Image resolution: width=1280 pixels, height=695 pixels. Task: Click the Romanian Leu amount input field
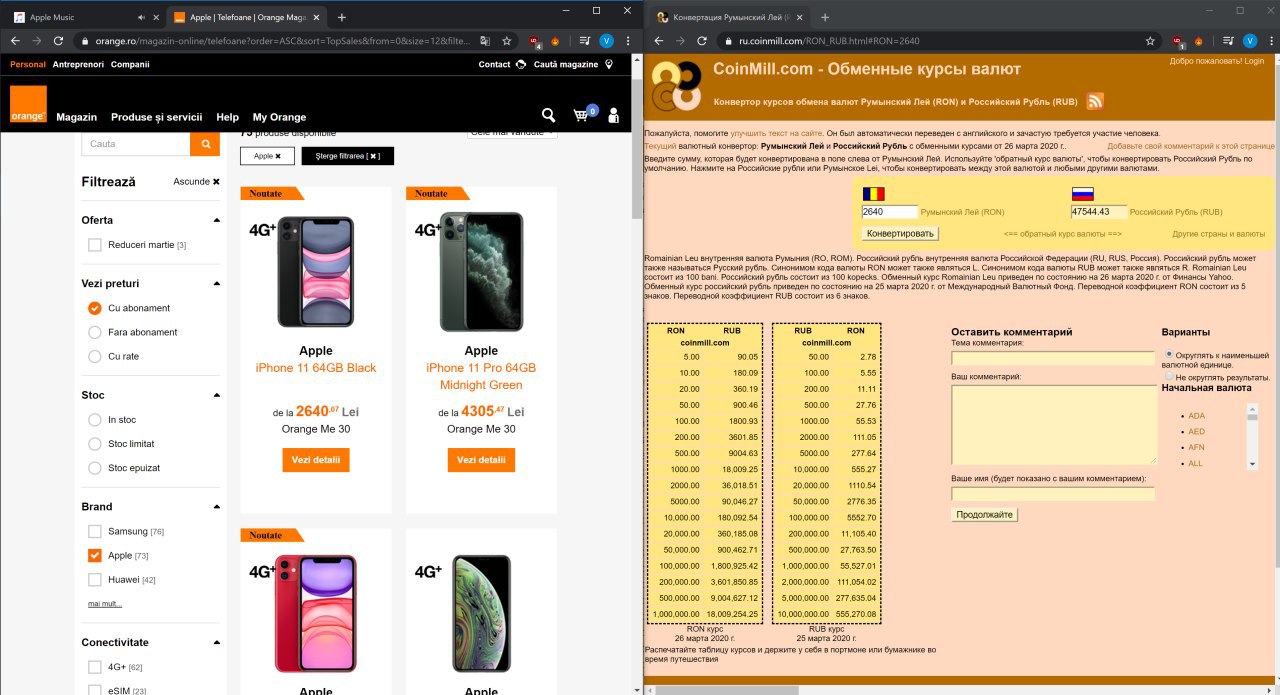890,212
